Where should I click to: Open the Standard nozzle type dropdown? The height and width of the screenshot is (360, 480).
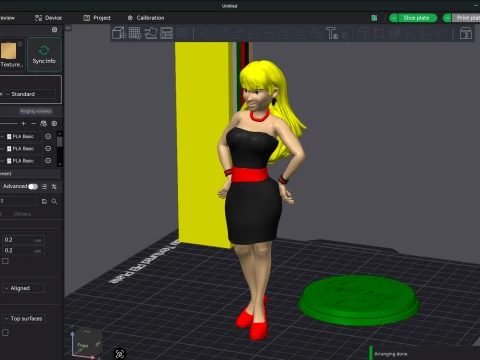(30, 94)
